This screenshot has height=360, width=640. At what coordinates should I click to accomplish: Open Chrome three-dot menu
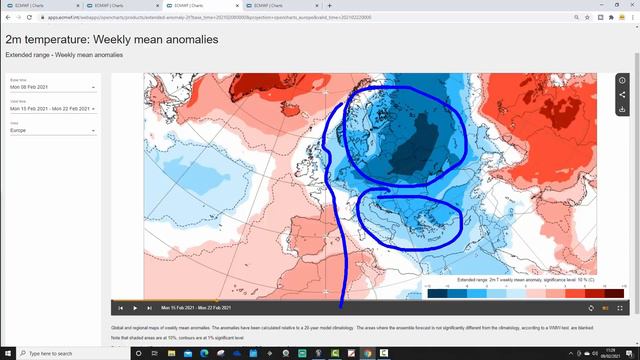(633, 17)
